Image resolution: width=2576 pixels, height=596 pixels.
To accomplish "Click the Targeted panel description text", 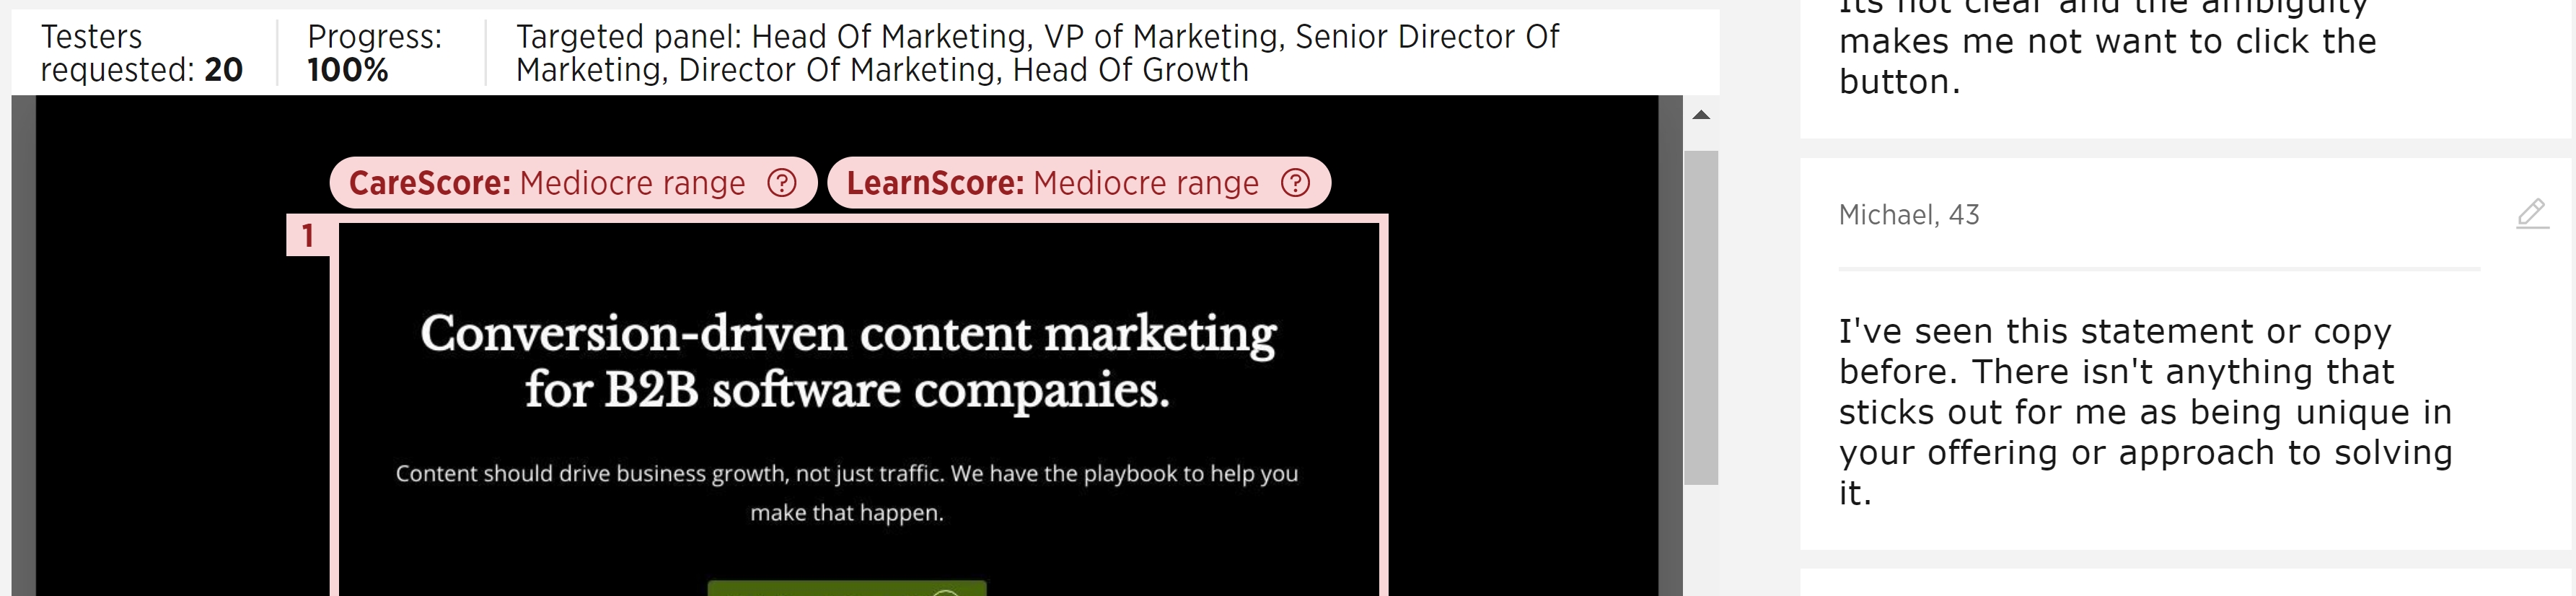I will click(1037, 53).
